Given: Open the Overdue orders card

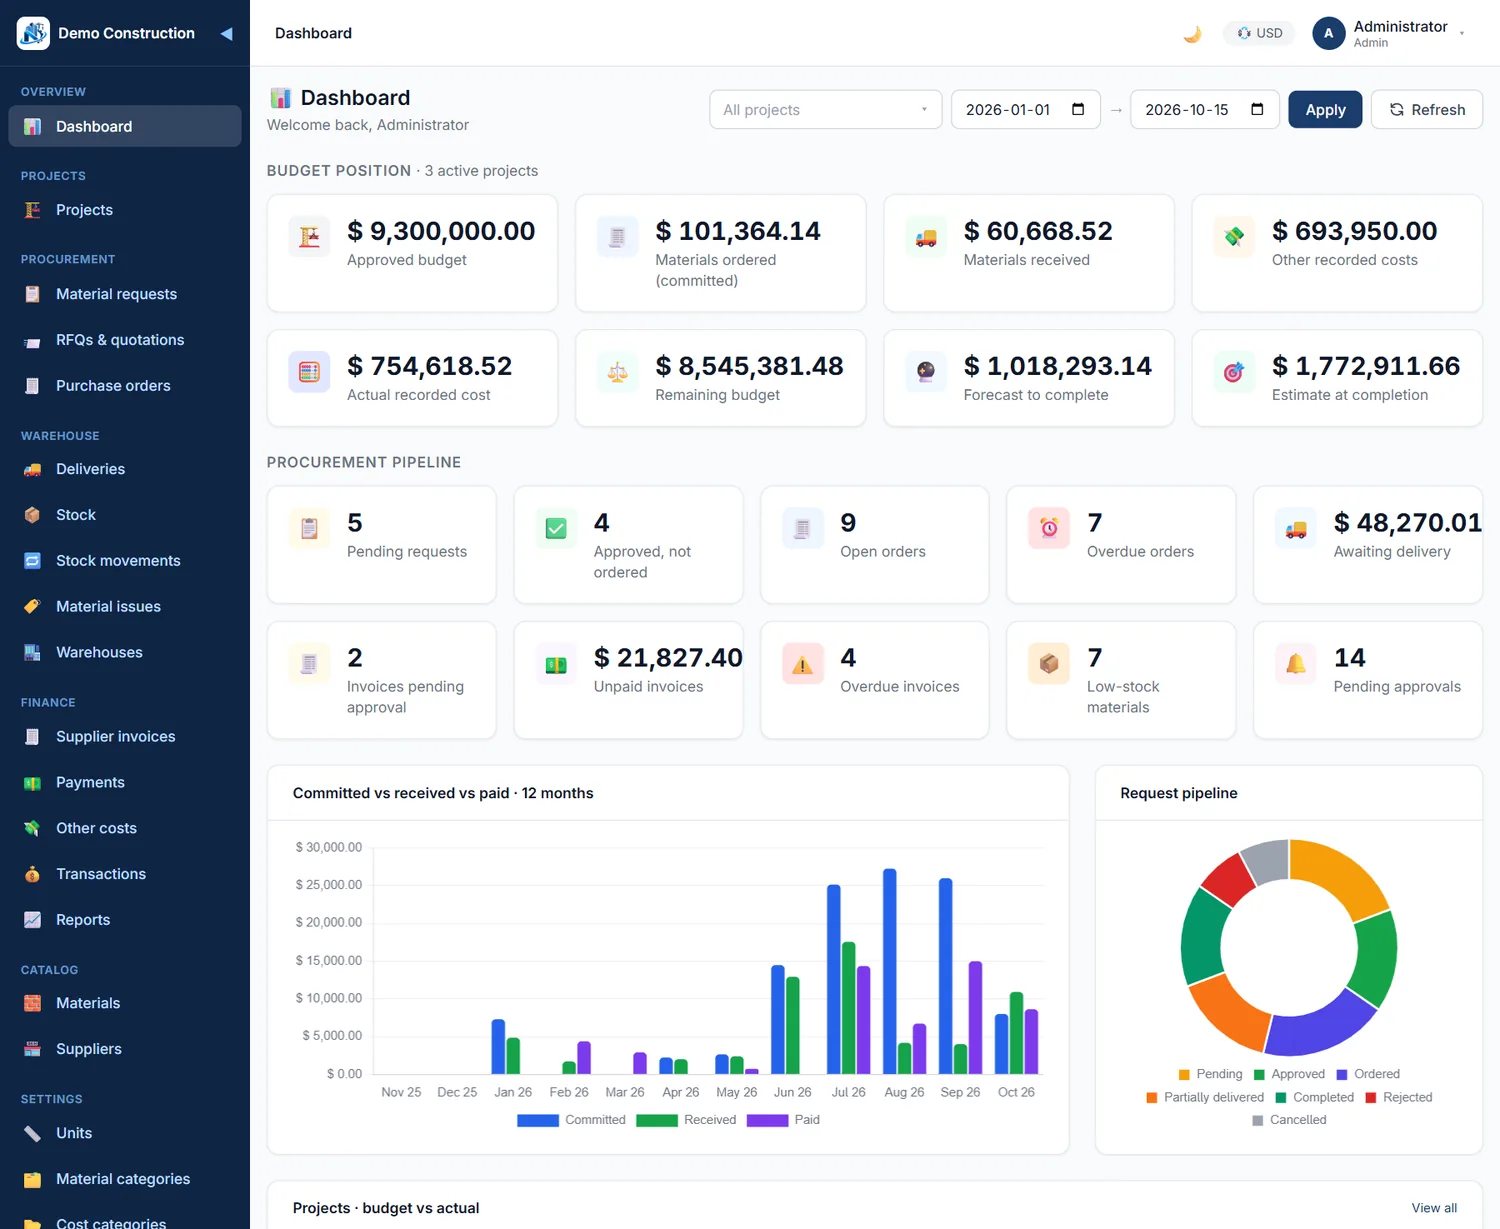Looking at the screenshot, I should coord(1121,545).
